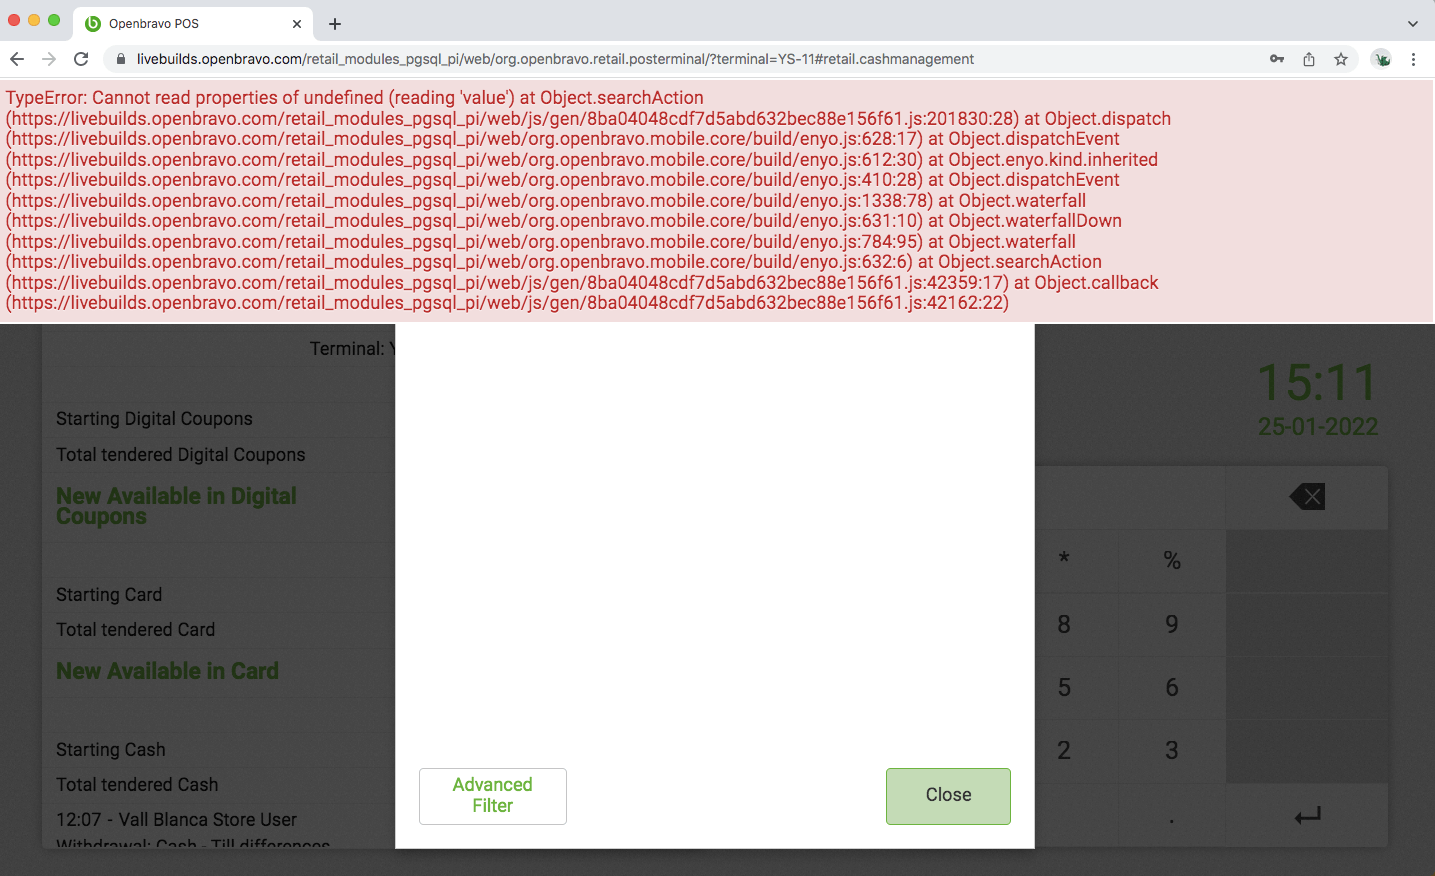Tap keypad number 3
Screen dimensions: 1435x876
(1172, 751)
